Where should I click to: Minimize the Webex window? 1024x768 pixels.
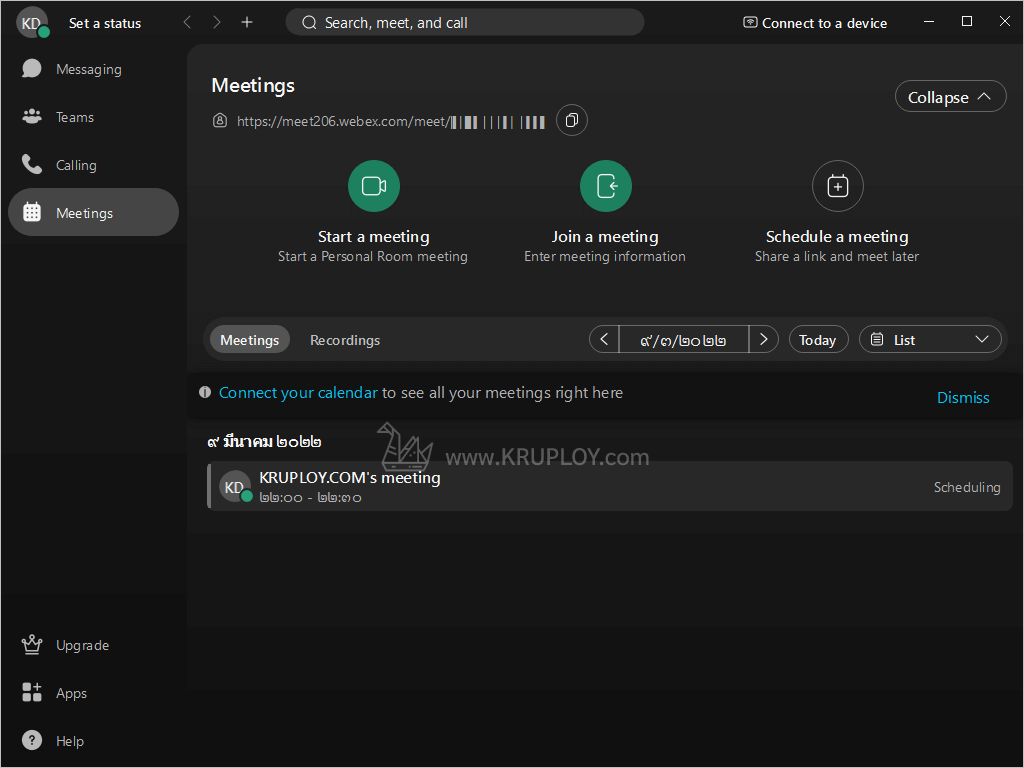pos(929,22)
